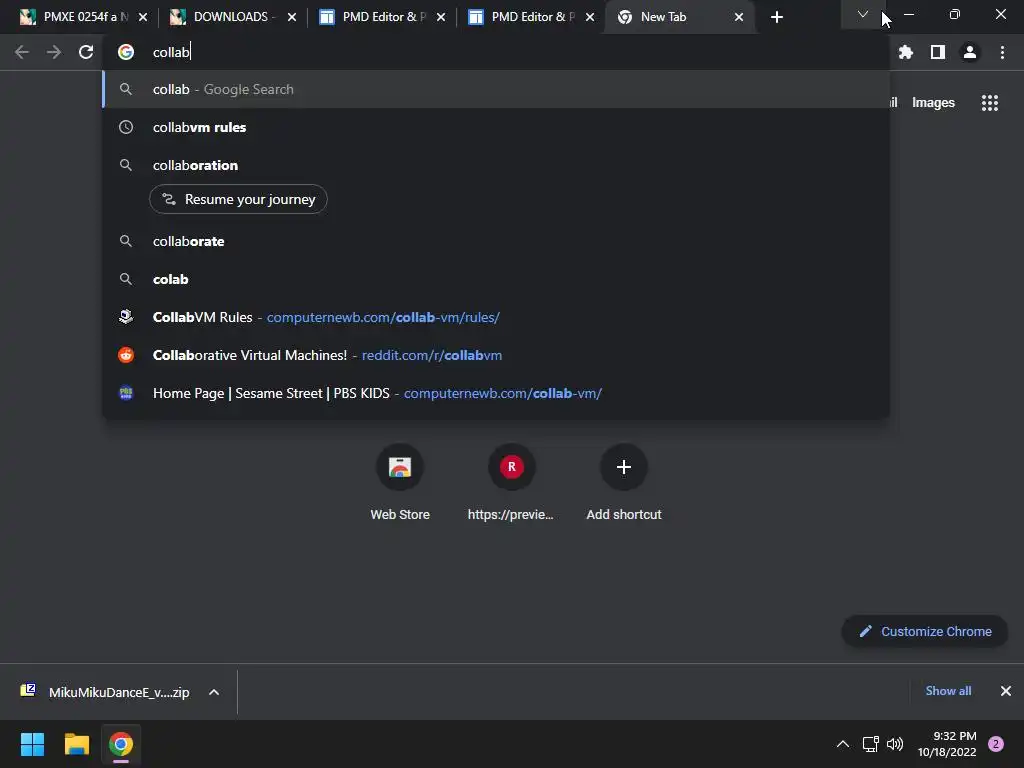Close the downloads bar
Viewport: 1024px width, 768px height.
(x=1006, y=691)
